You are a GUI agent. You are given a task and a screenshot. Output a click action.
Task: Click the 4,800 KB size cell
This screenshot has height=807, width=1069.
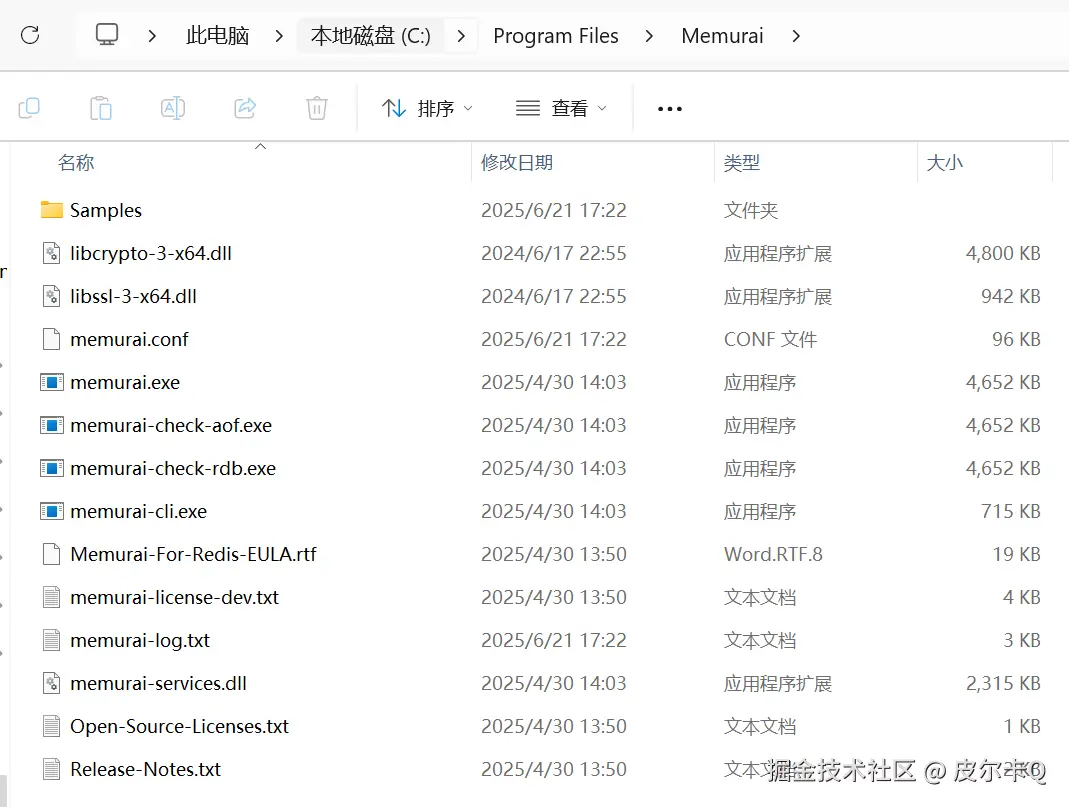(1003, 254)
